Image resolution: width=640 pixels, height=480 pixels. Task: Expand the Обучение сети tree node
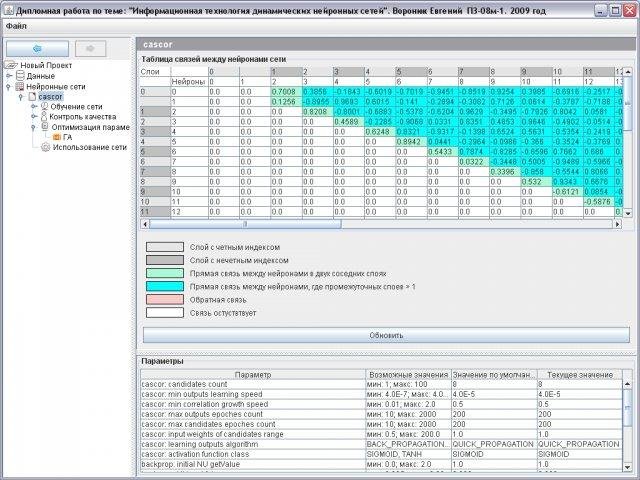(x=31, y=107)
